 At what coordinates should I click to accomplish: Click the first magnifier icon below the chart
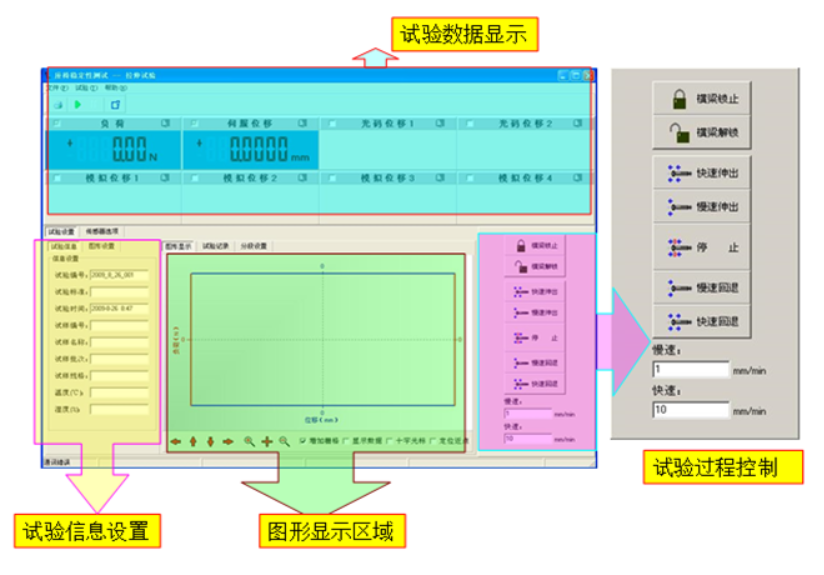point(249,441)
